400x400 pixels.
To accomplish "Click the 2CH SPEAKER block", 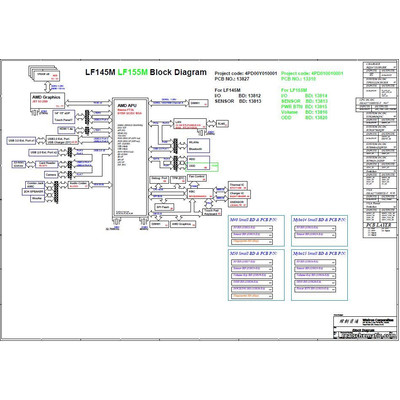I will [33, 192].
